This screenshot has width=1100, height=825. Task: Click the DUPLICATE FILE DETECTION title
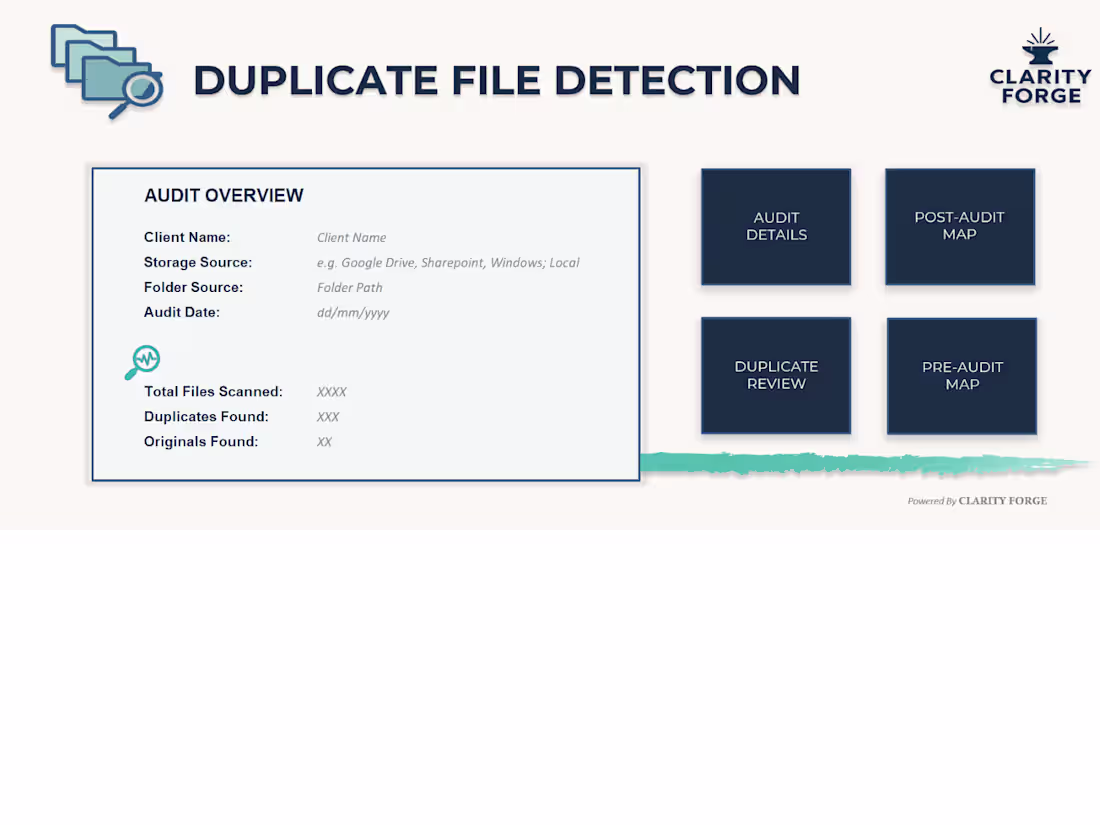[497, 80]
